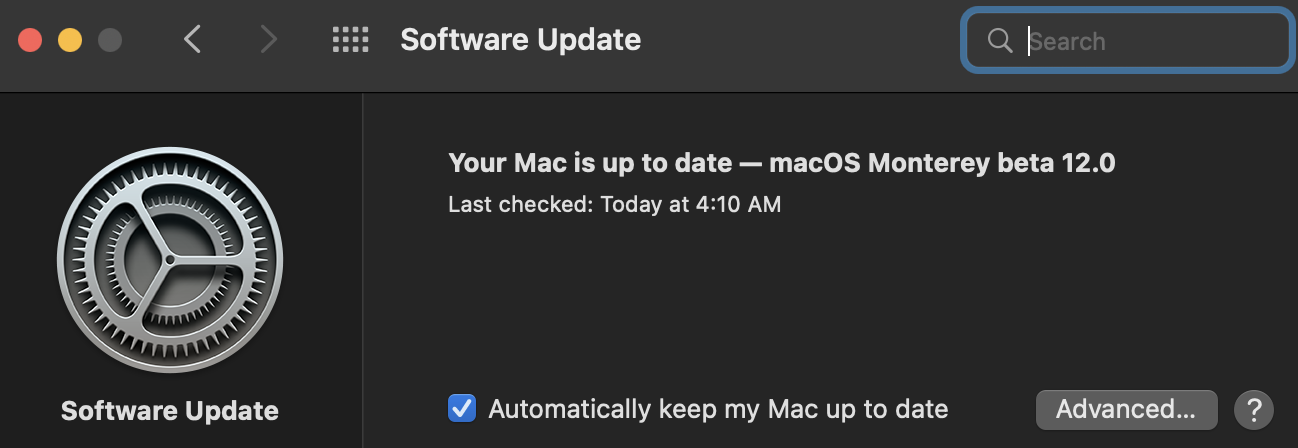This screenshot has height=448, width=1298.
Task: Go forward using the right chevron
Action: click(x=267, y=40)
